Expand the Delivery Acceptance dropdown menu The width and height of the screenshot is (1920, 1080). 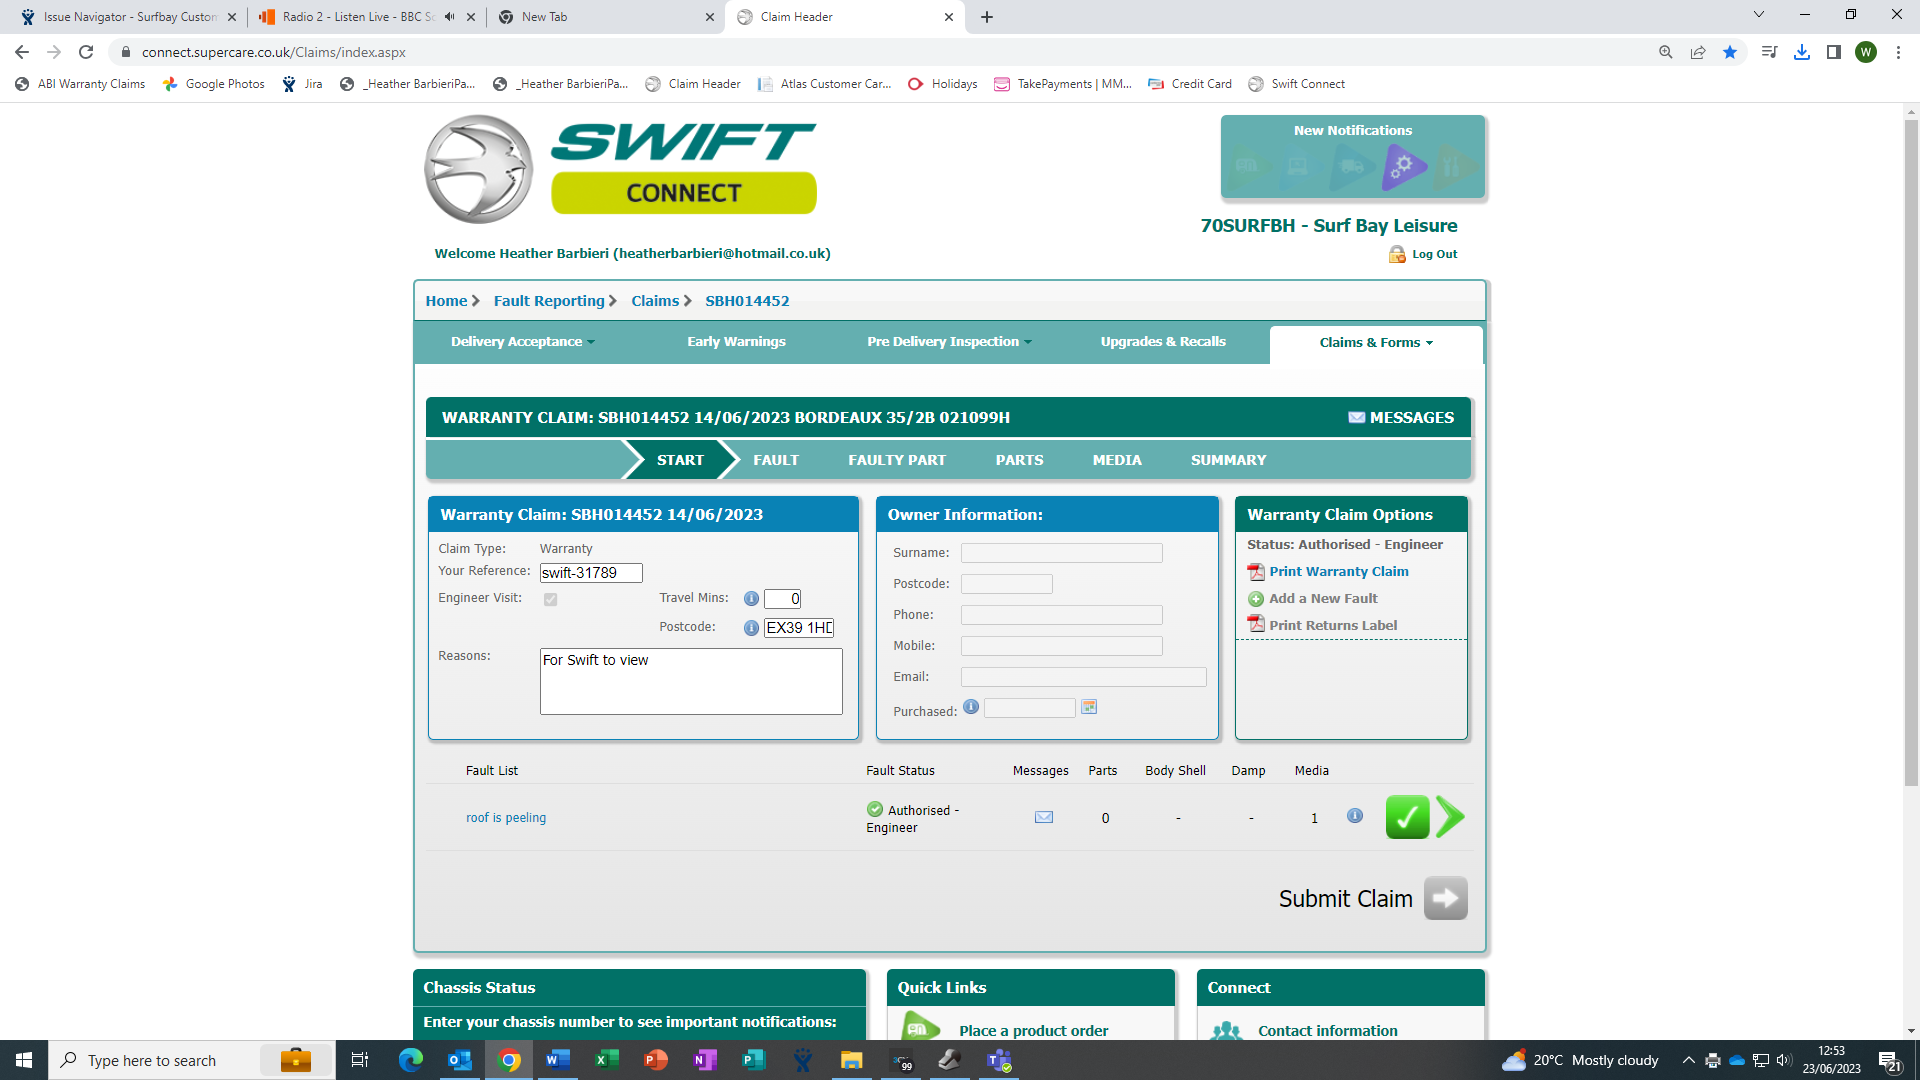pyautogui.click(x=522, y=342)
